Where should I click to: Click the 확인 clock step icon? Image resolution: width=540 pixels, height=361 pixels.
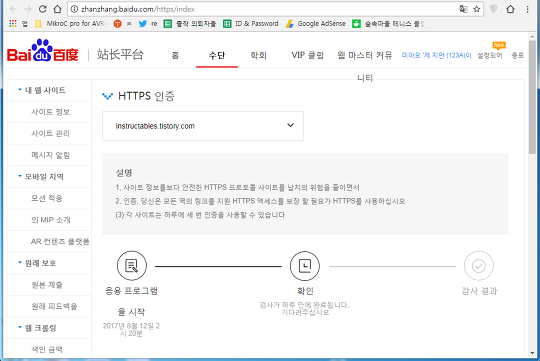(305, 266)
